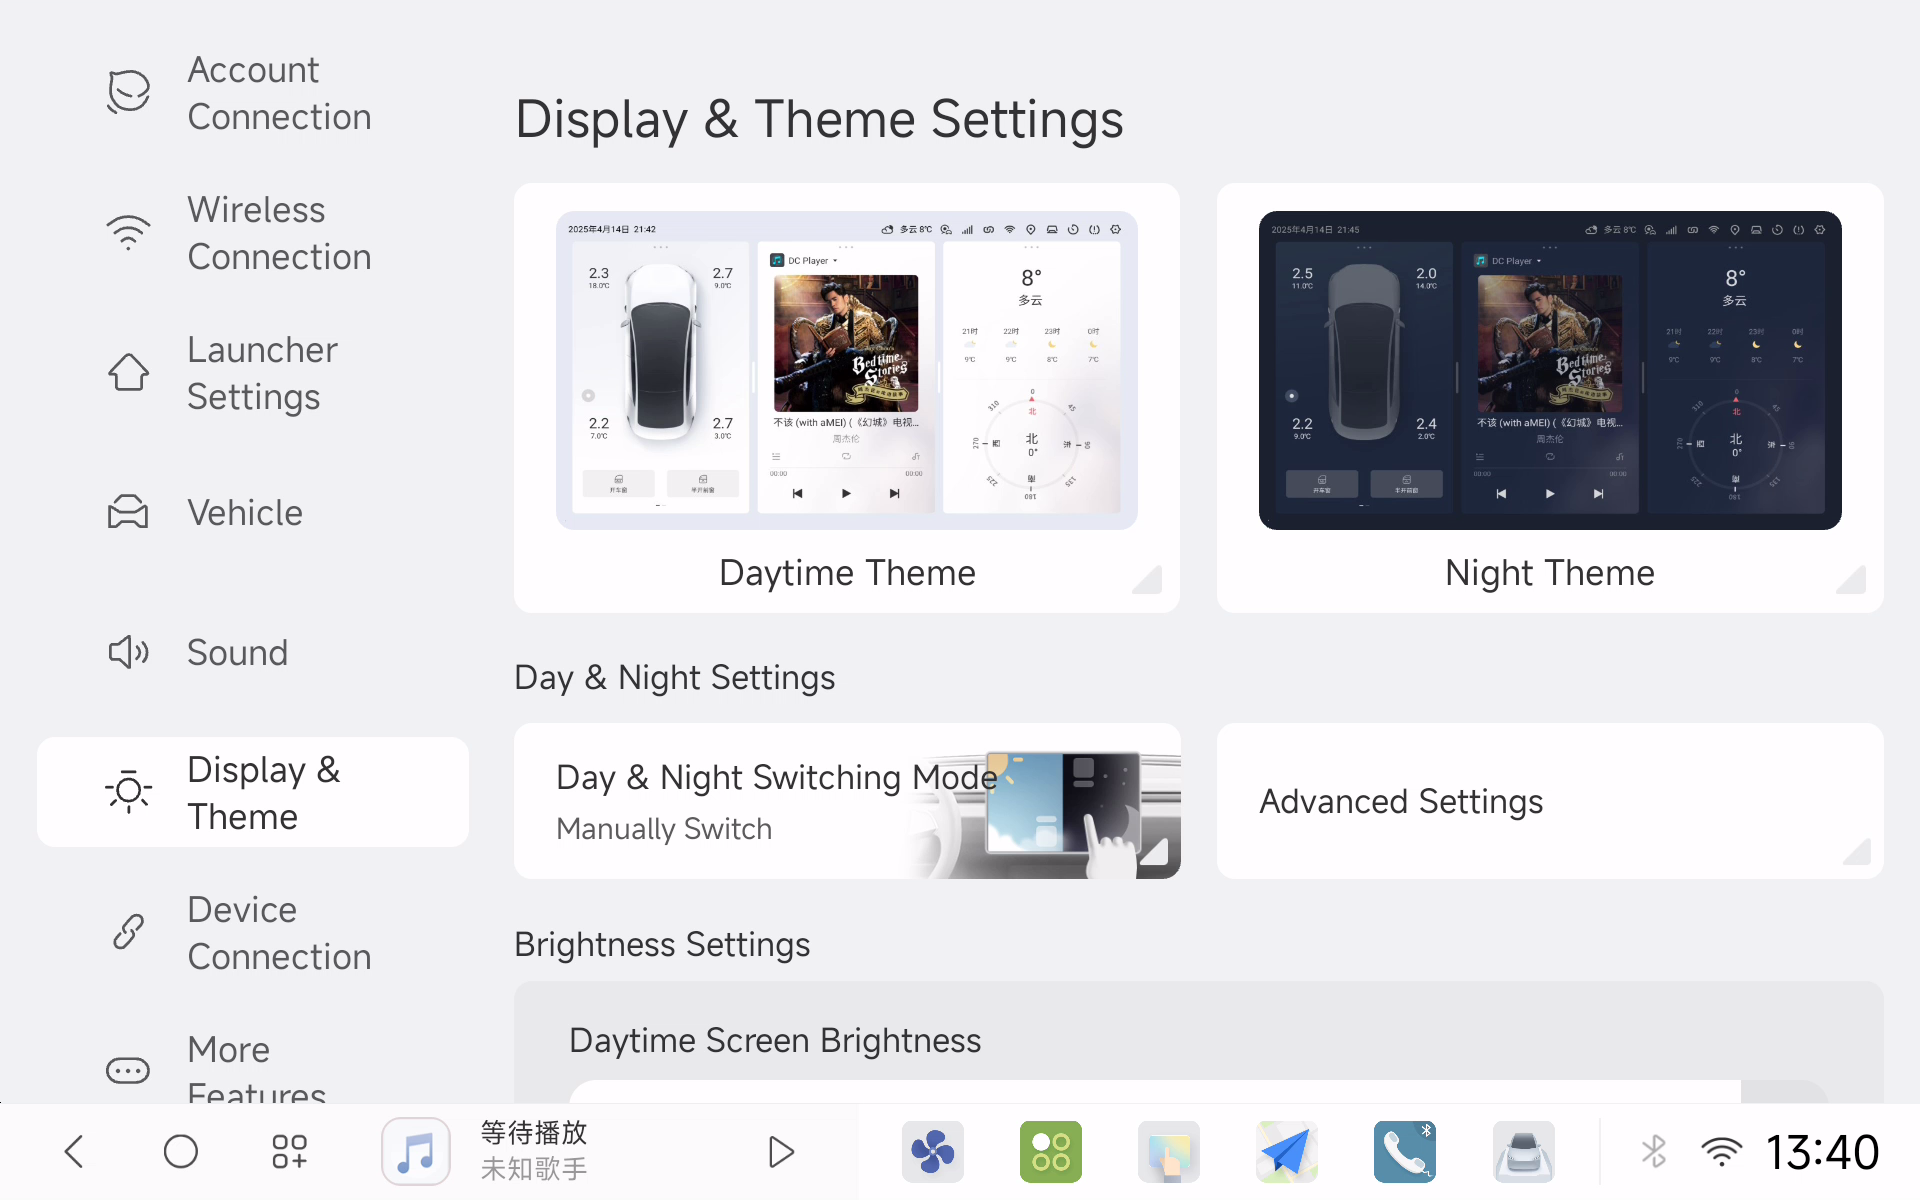This screenshot has width=1920, height=1200.
Task: Open the theme wallpaper app icon
Action: [x=1169, y=1152]
